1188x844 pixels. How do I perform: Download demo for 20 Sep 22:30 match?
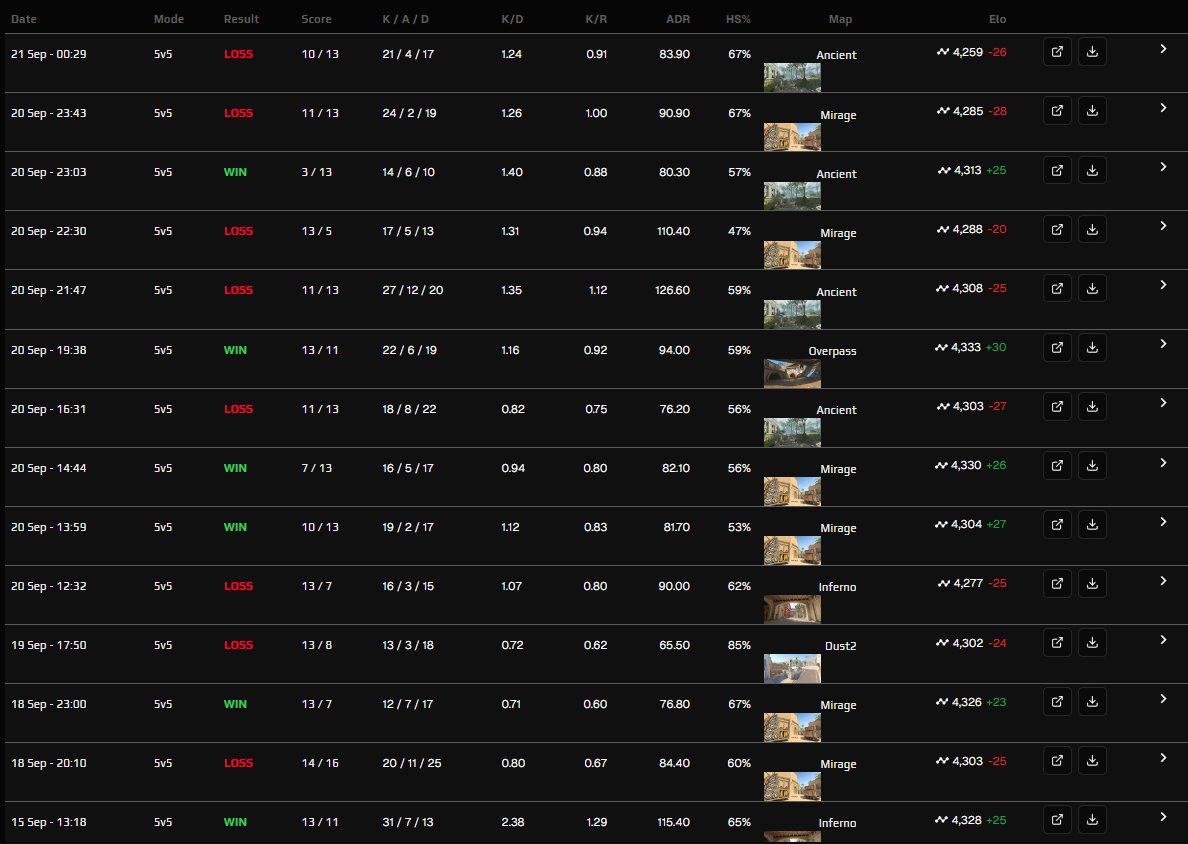tap(1092, 230)
